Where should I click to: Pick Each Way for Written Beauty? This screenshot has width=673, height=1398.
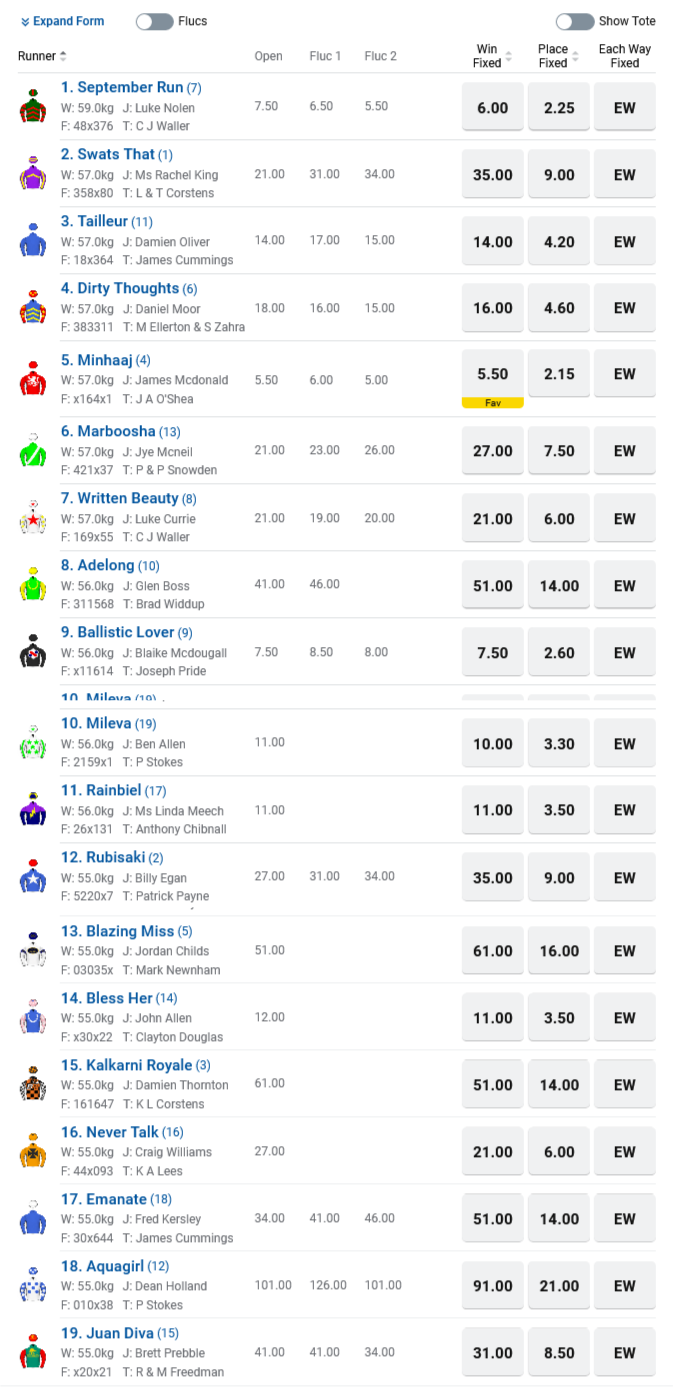coord(625,518)
